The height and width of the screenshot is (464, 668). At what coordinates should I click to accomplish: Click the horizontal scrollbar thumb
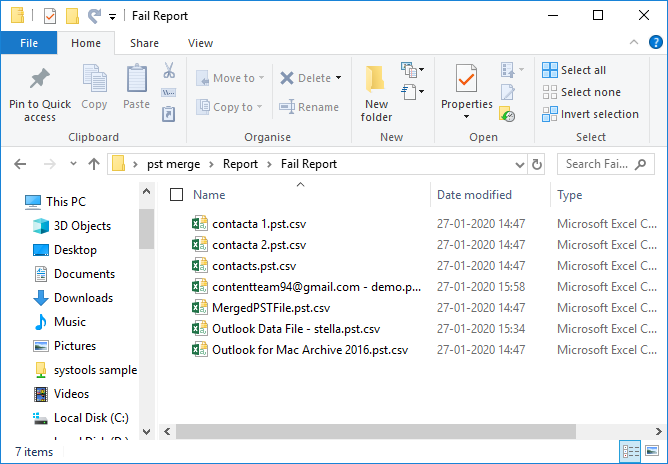pyautogui.click(x=376, y=431)
